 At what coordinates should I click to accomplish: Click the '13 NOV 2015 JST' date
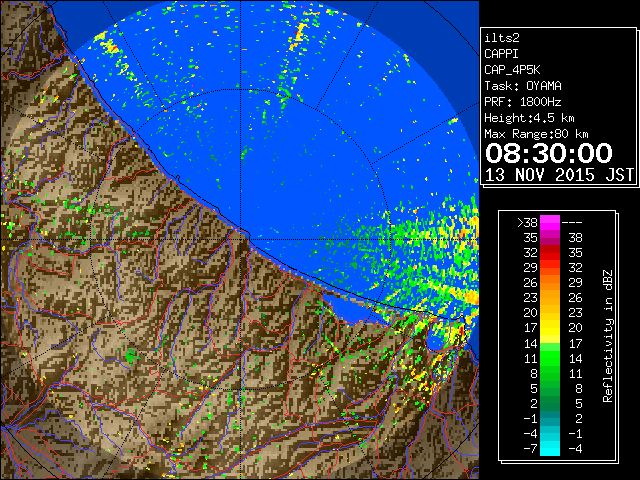click(x=559, y=175)
